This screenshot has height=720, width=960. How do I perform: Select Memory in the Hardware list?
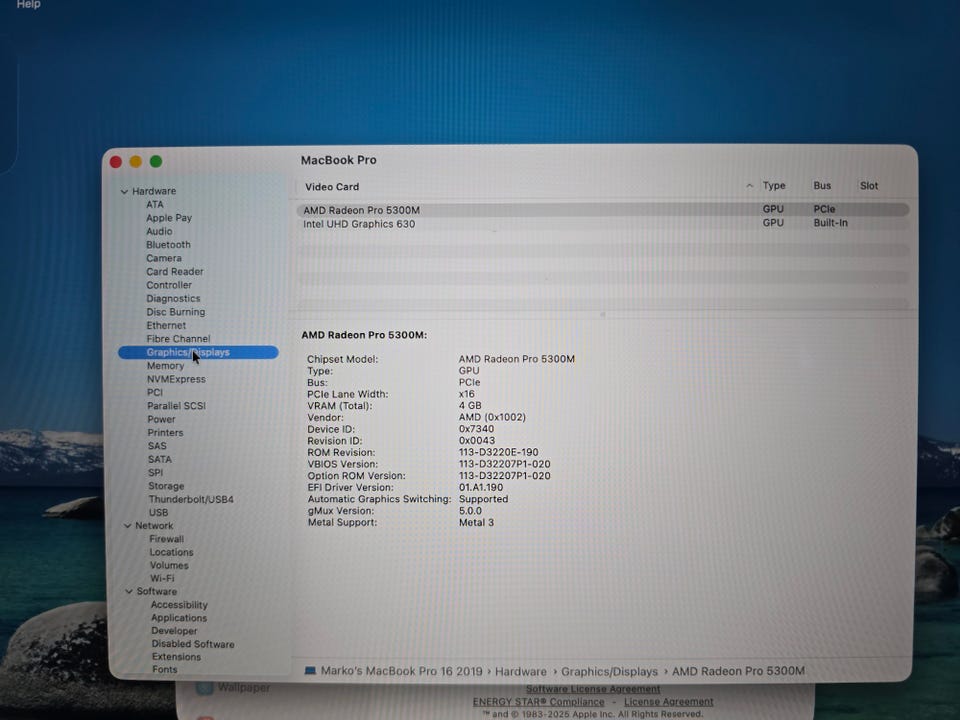(x=165, y=366)
